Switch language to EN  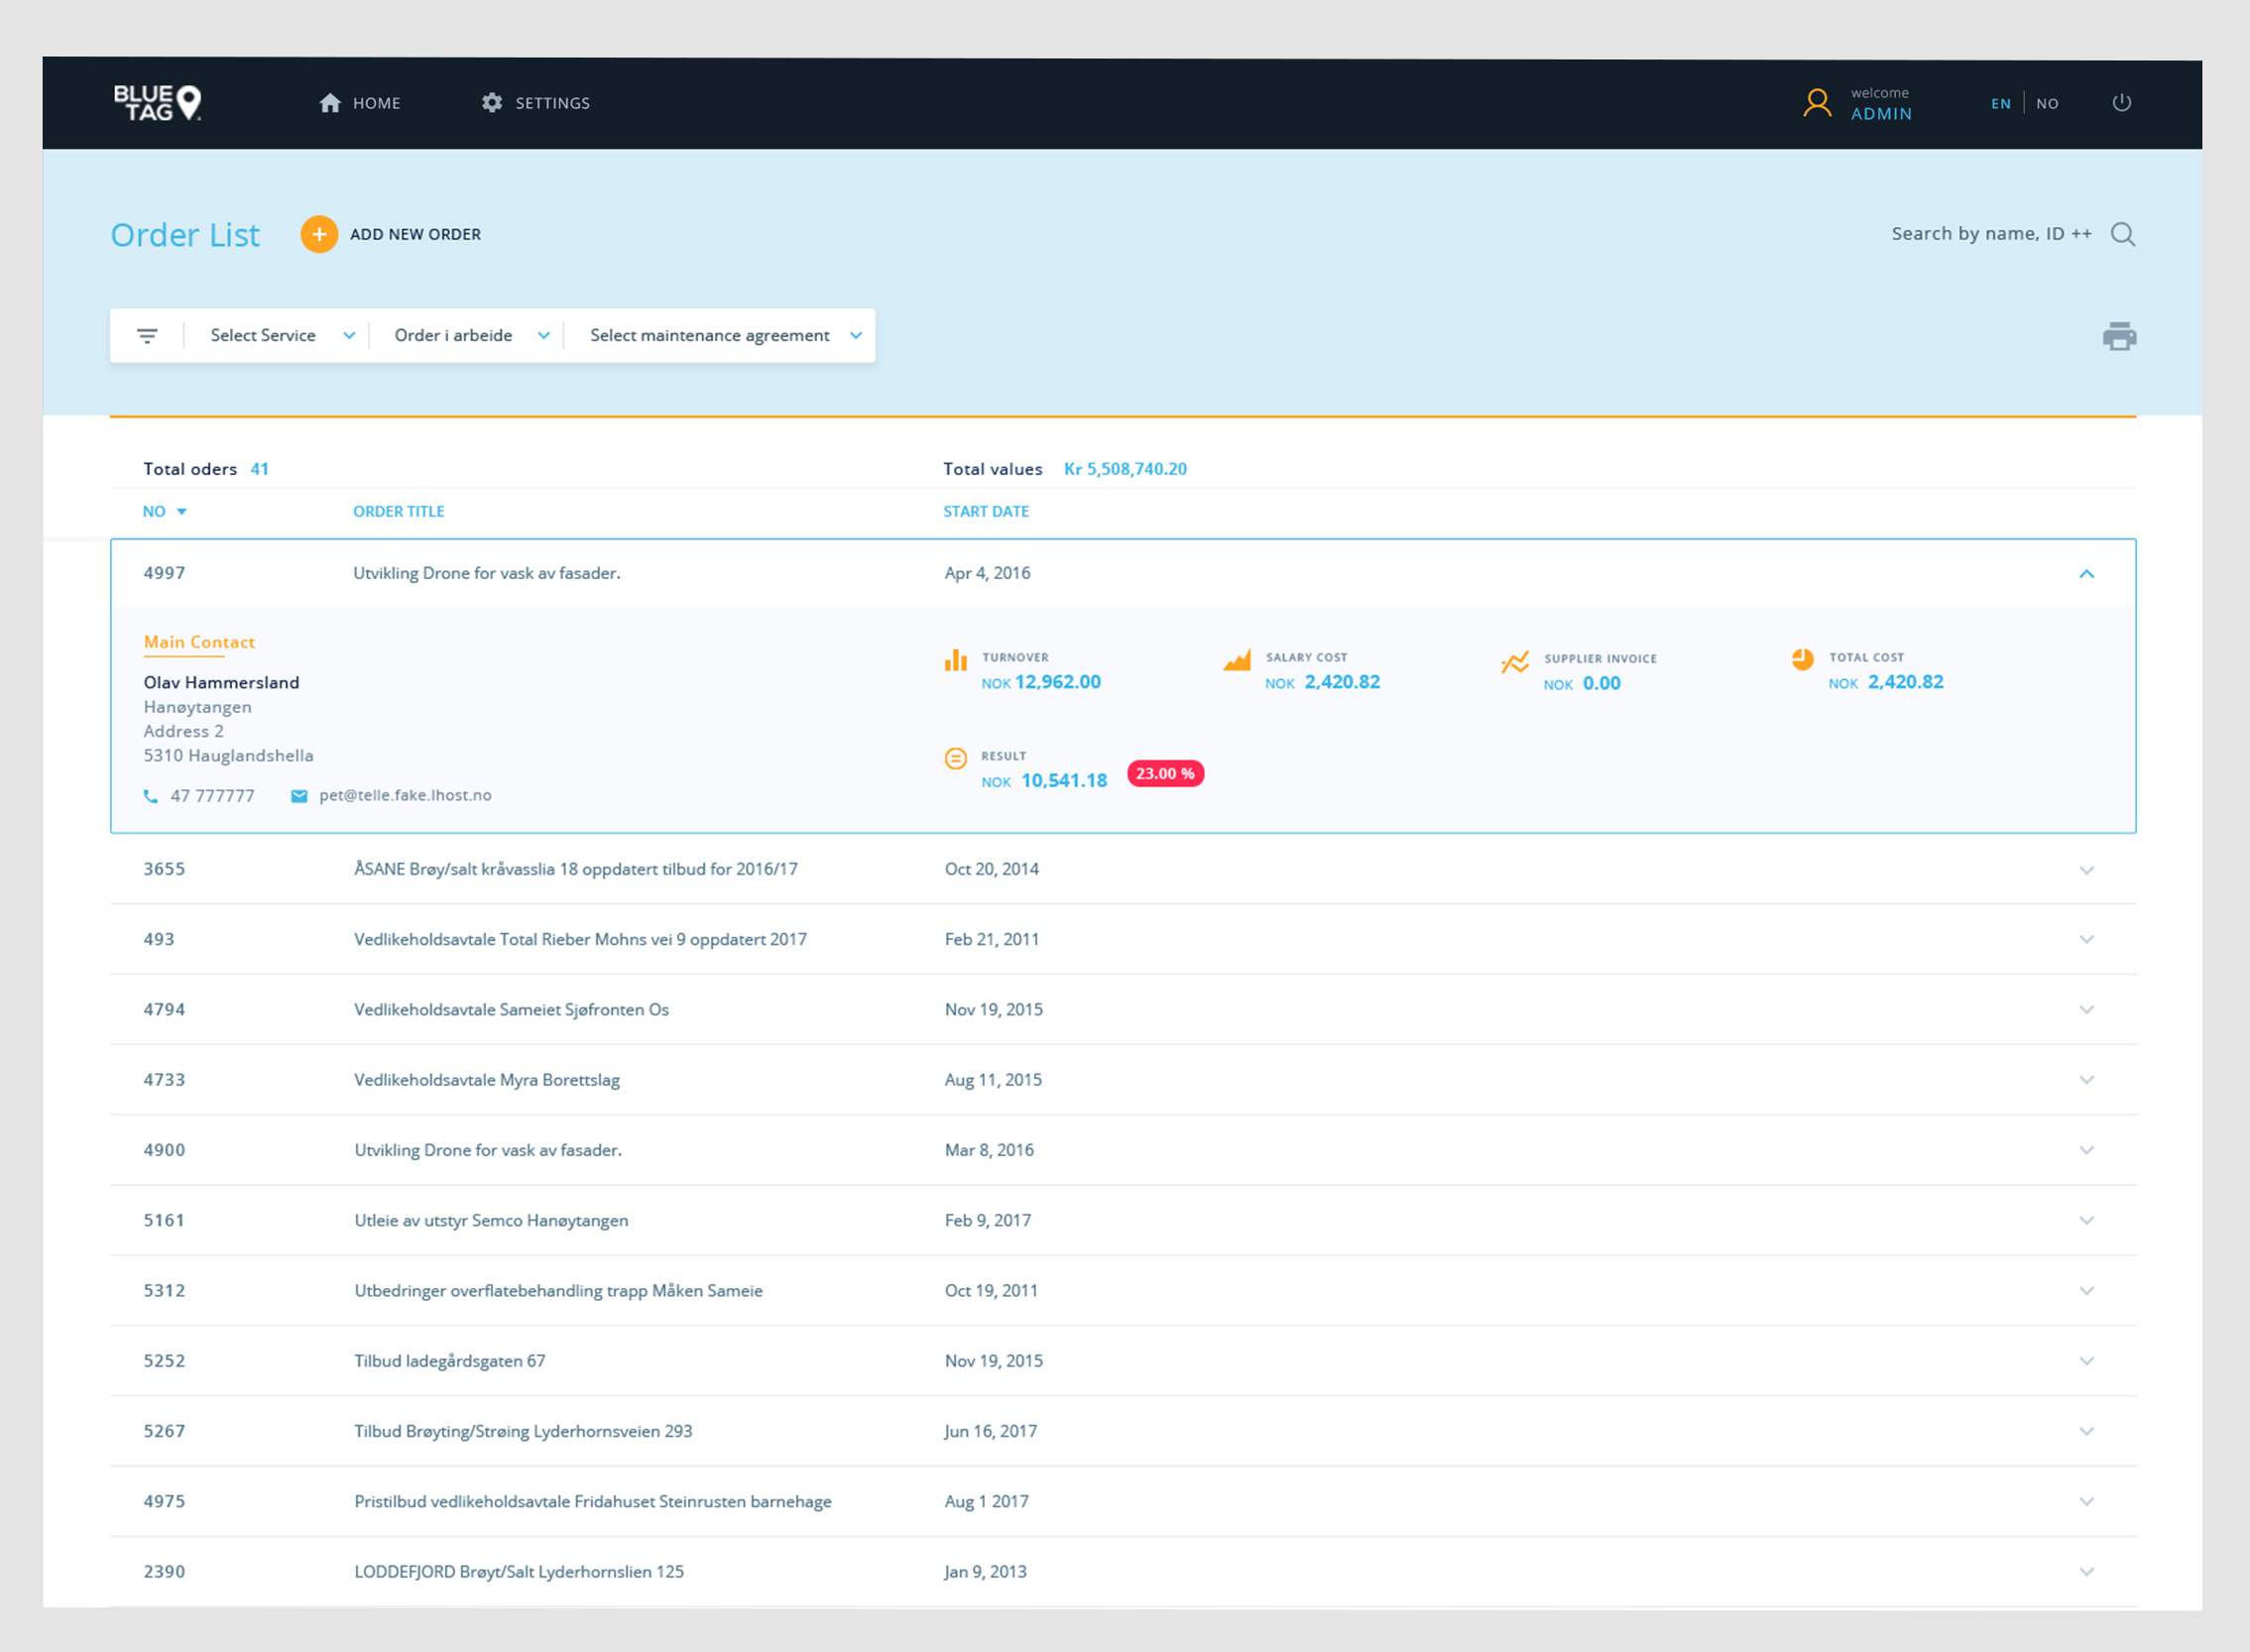2000,104
